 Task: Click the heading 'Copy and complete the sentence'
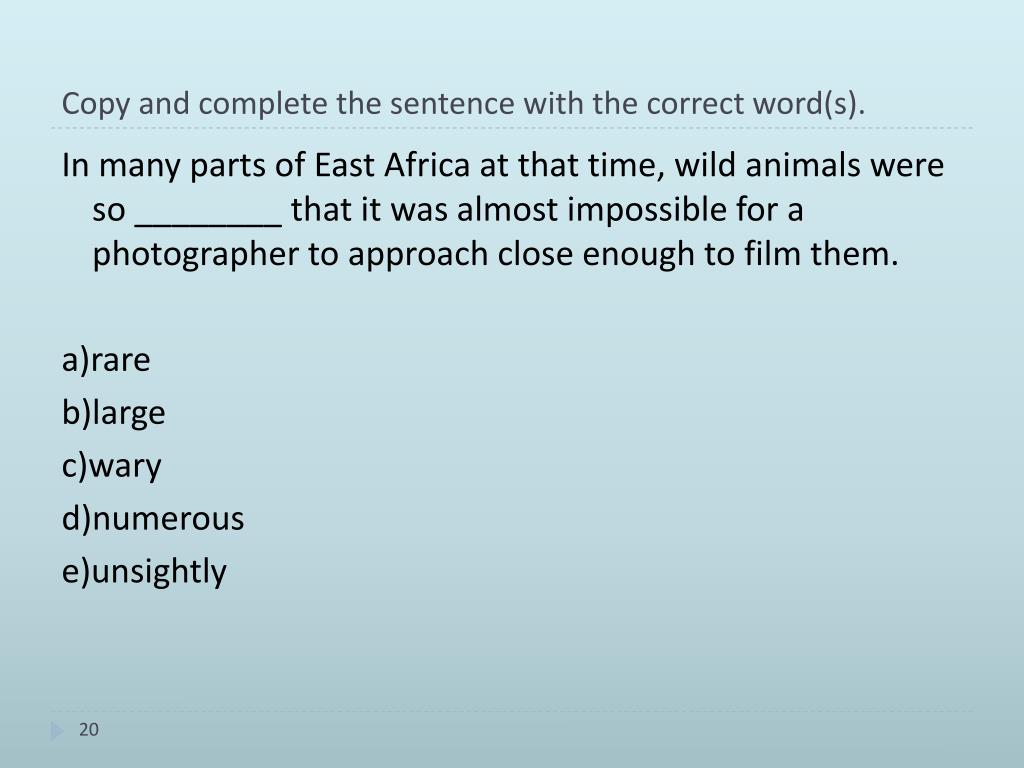pos(288,104)
